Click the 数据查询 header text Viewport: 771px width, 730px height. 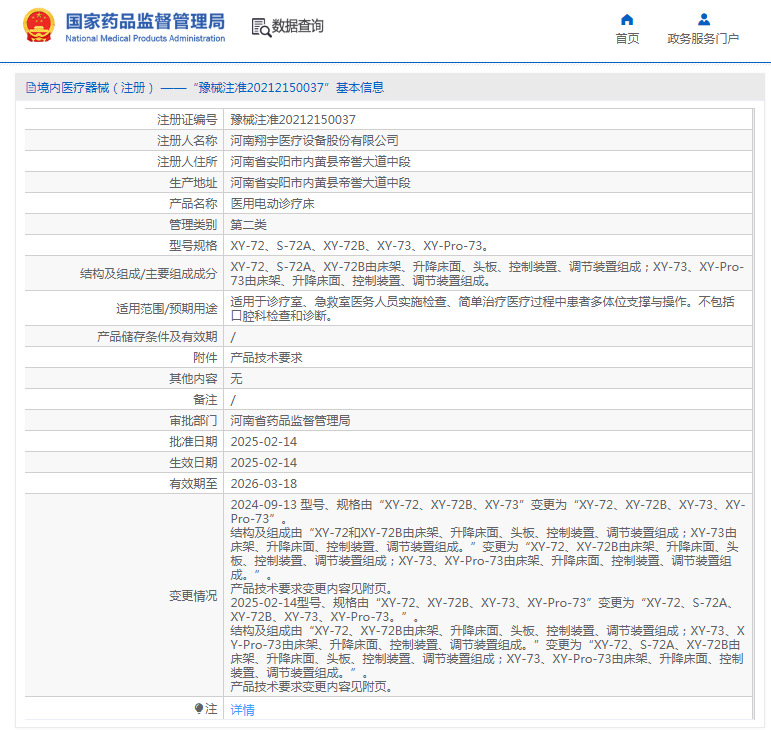[x=298, y=26]
